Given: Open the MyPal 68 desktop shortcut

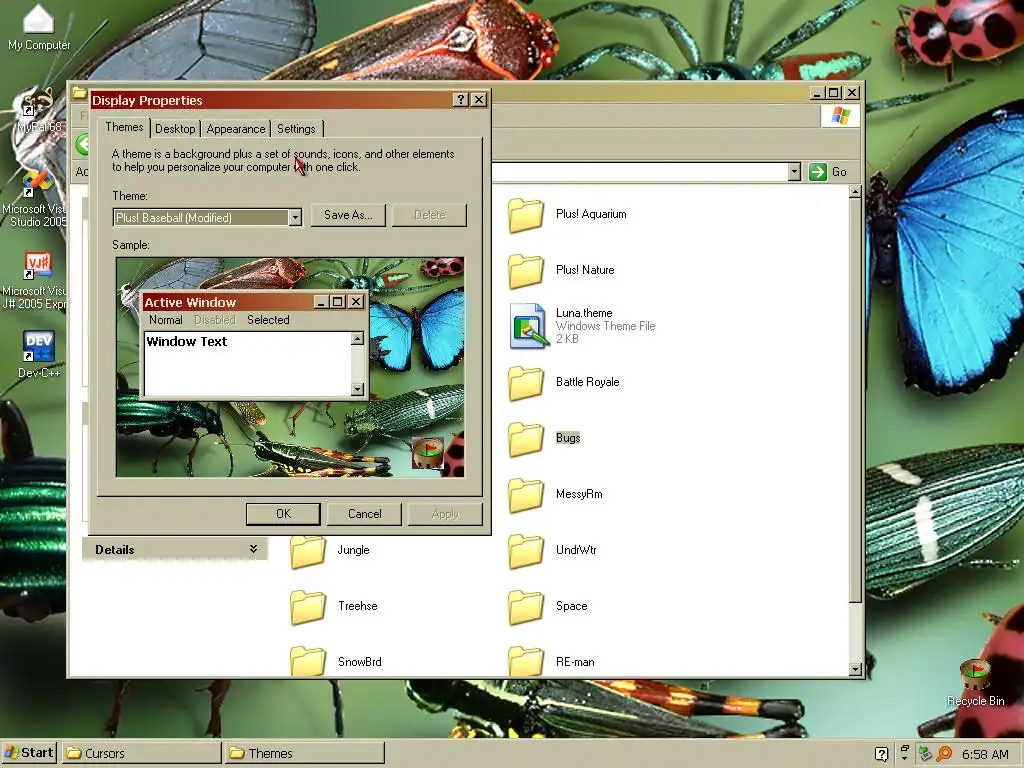Looking at the screenshot, I should click(x=38, y=108).
